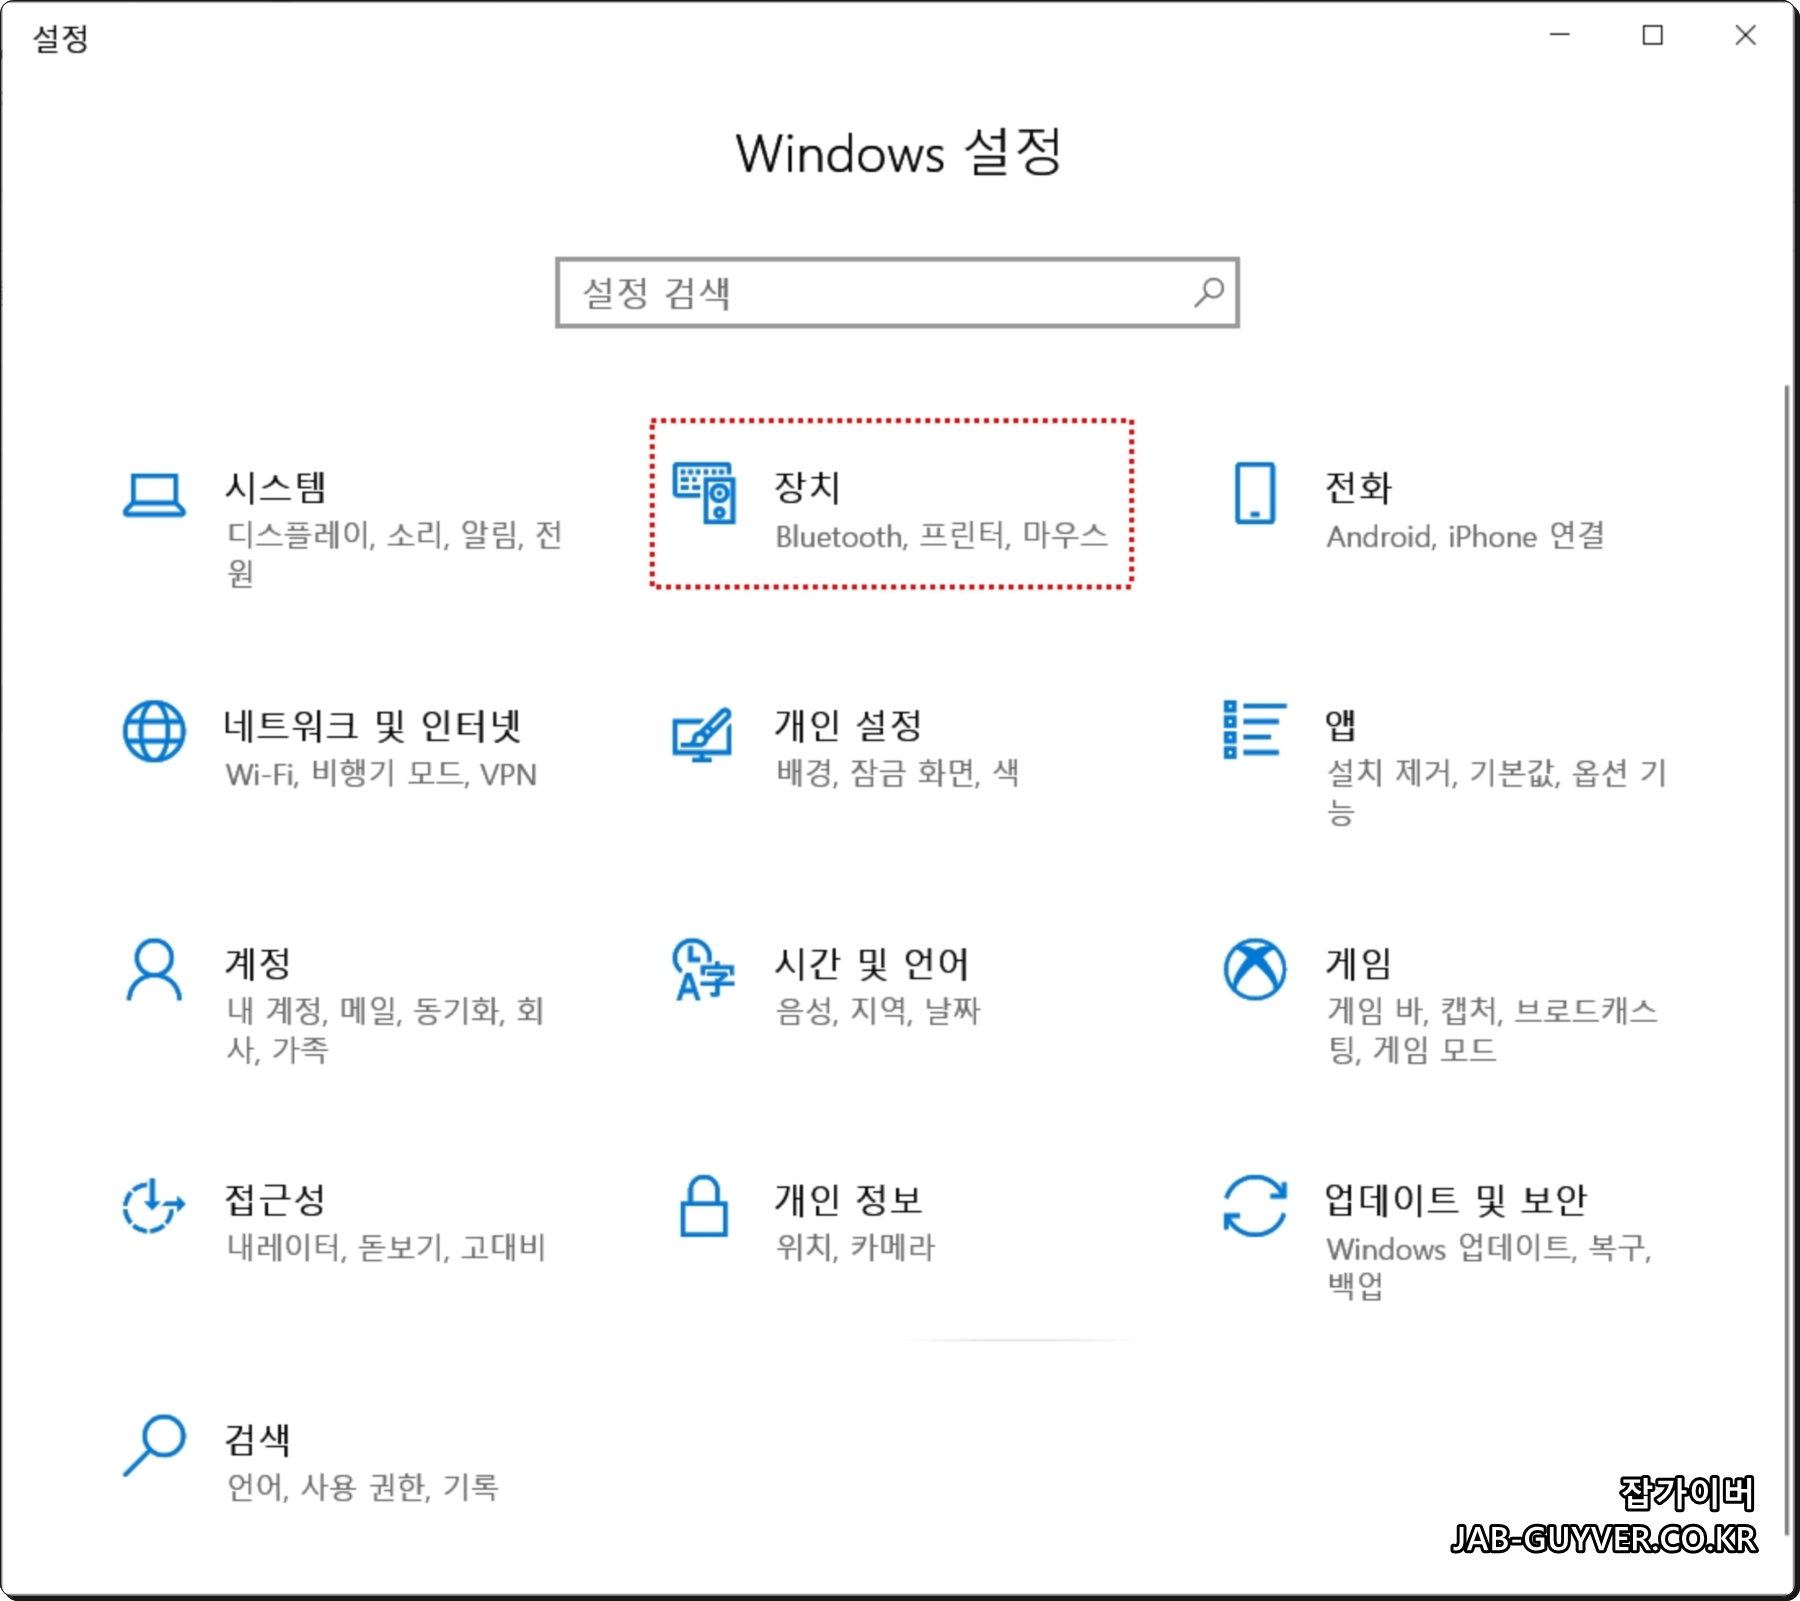Image resolution: width=1800 pixels, height=1601 pixels.
Task: Open the 개인 정보 padlock icon
Action: click(704, 1206)
